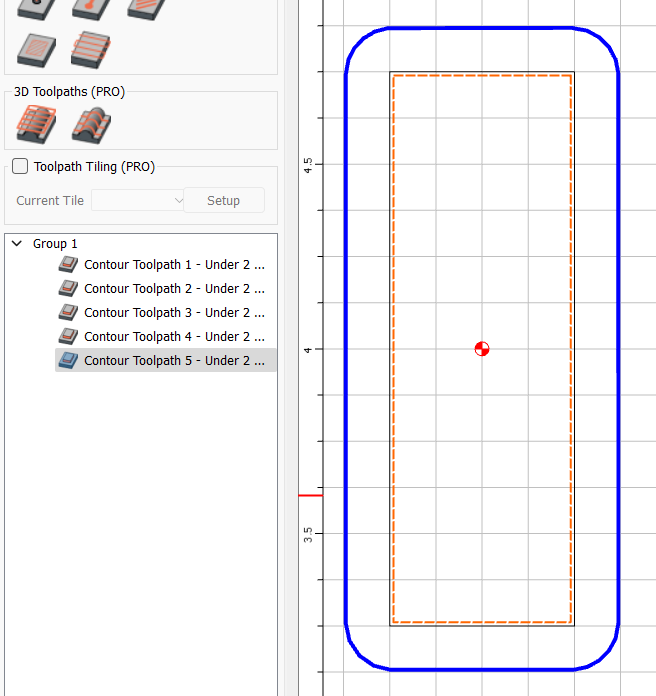Click the 3.5 label on vertical ruler
Viewport: 656px width, 696px height.
tap(308, 535)
